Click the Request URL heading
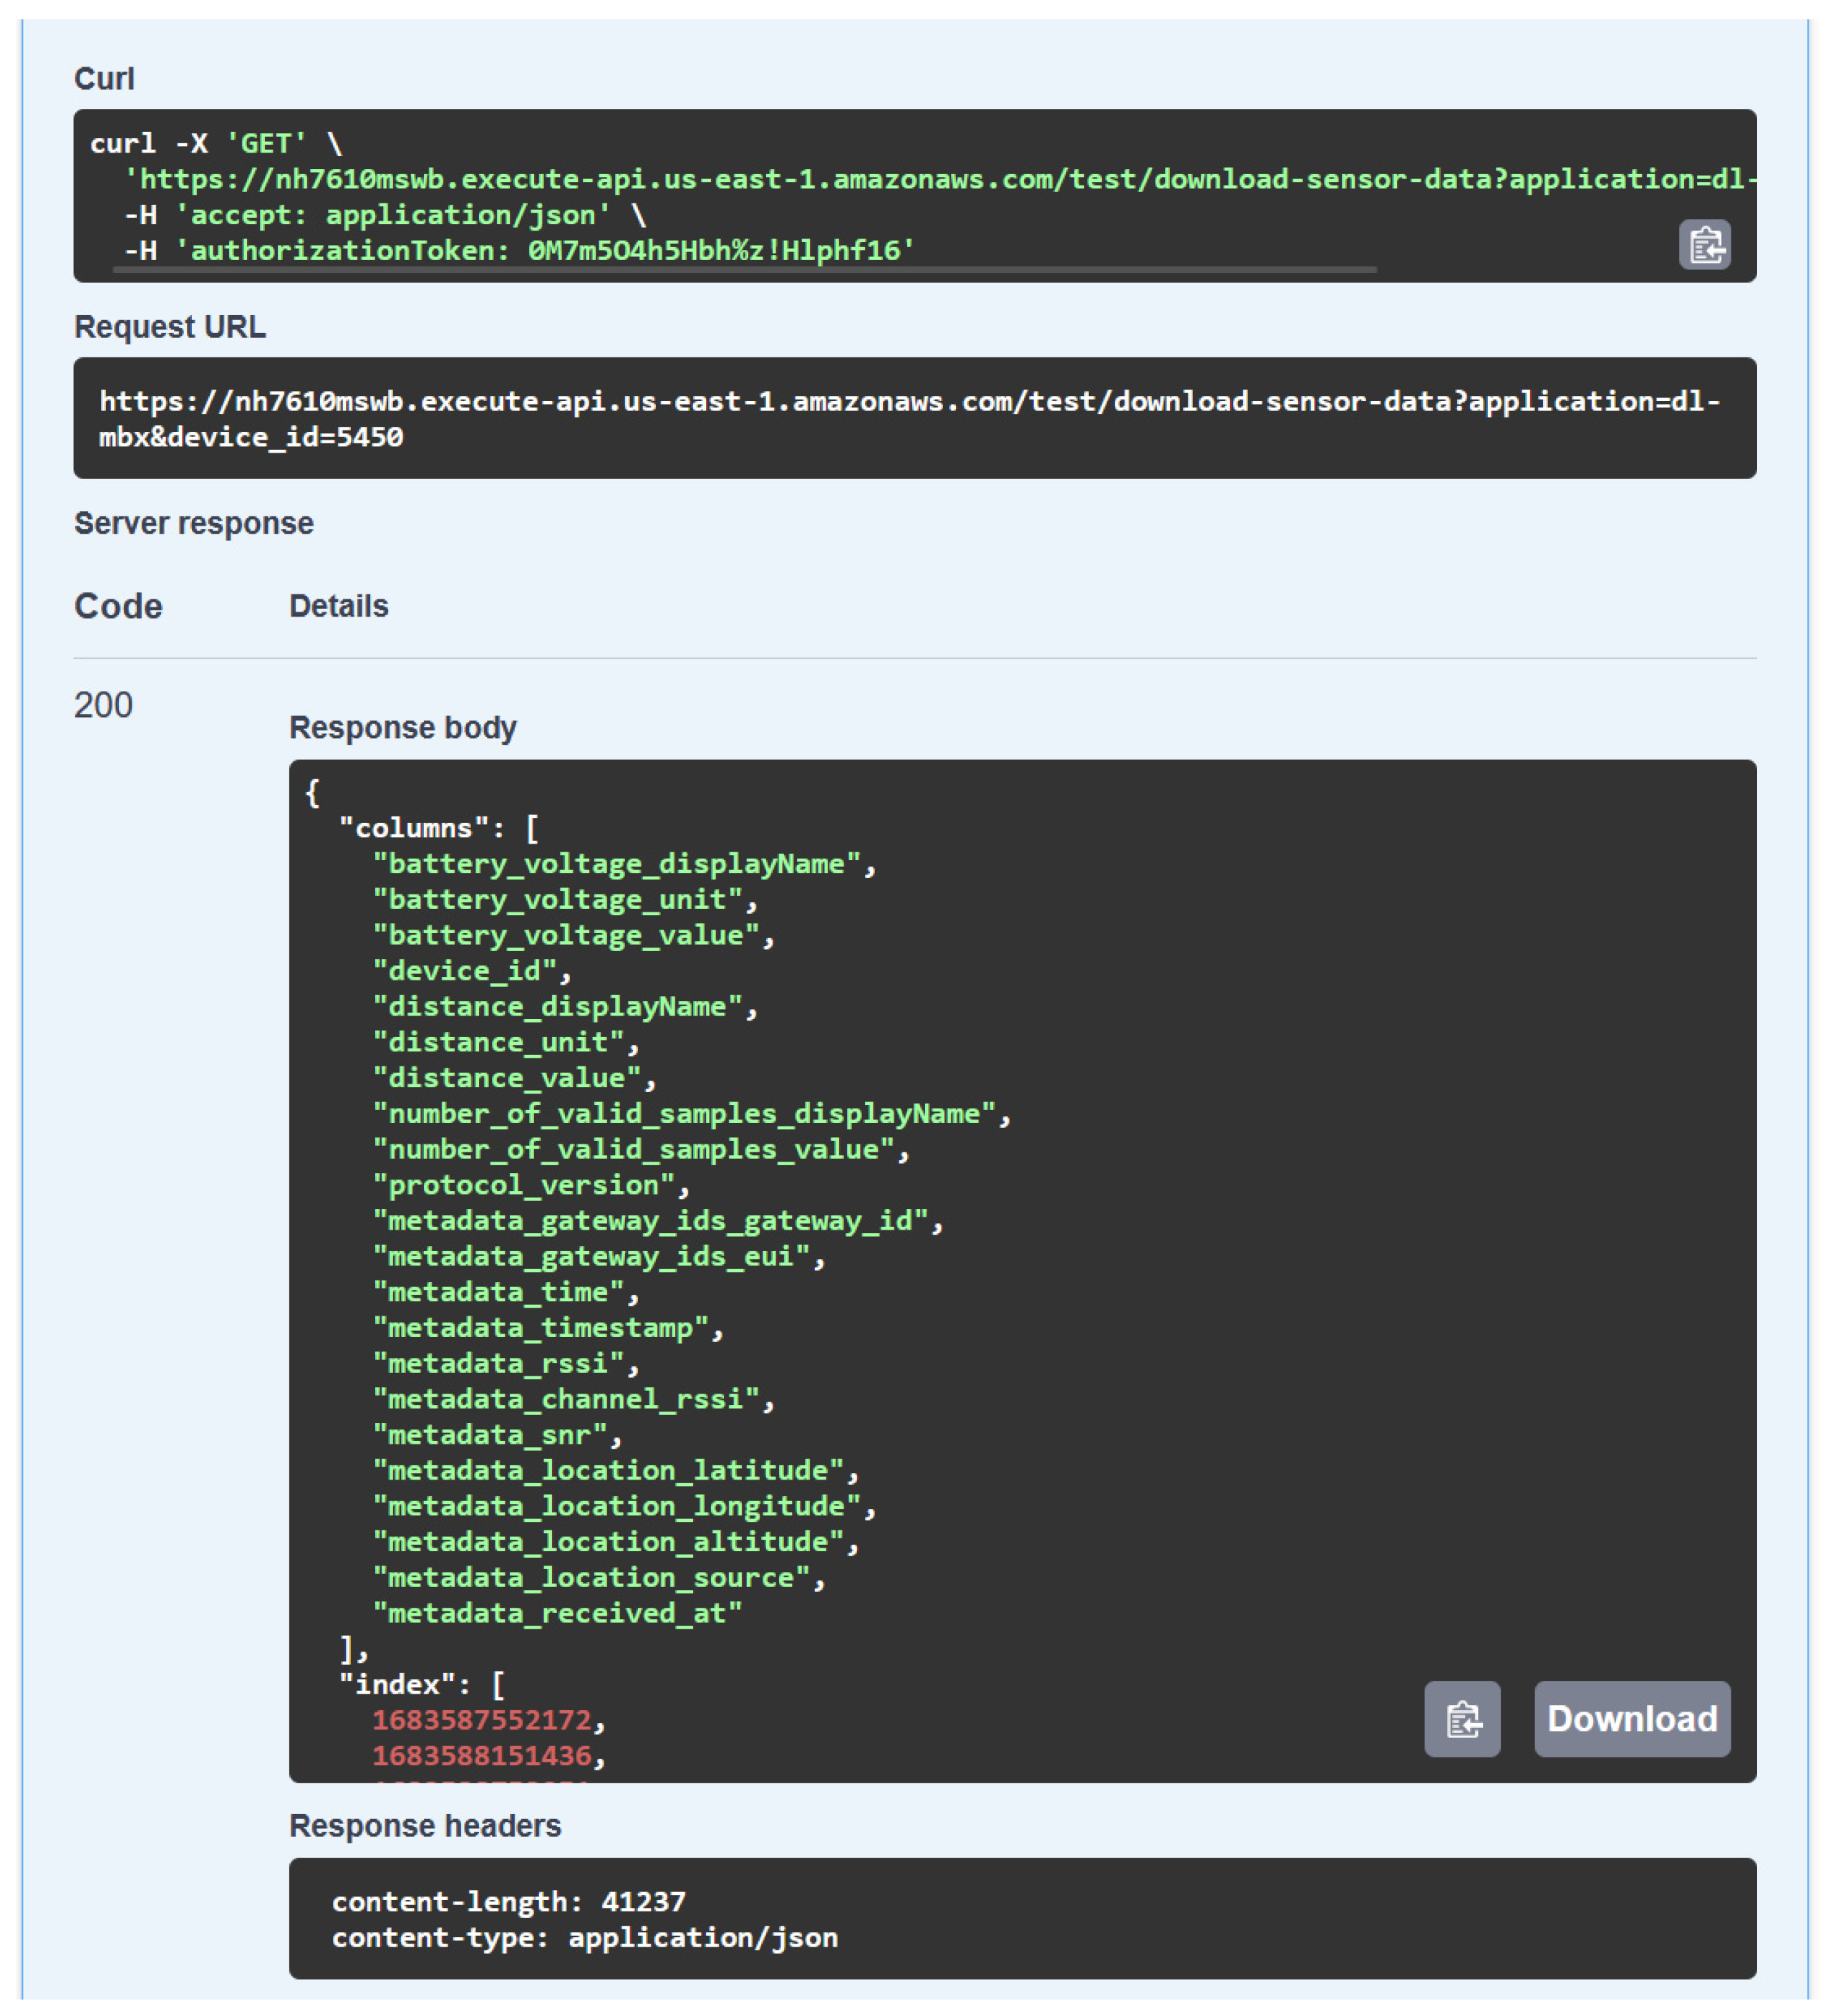This screenshot has width=1828, height=2016. point(170,327)
